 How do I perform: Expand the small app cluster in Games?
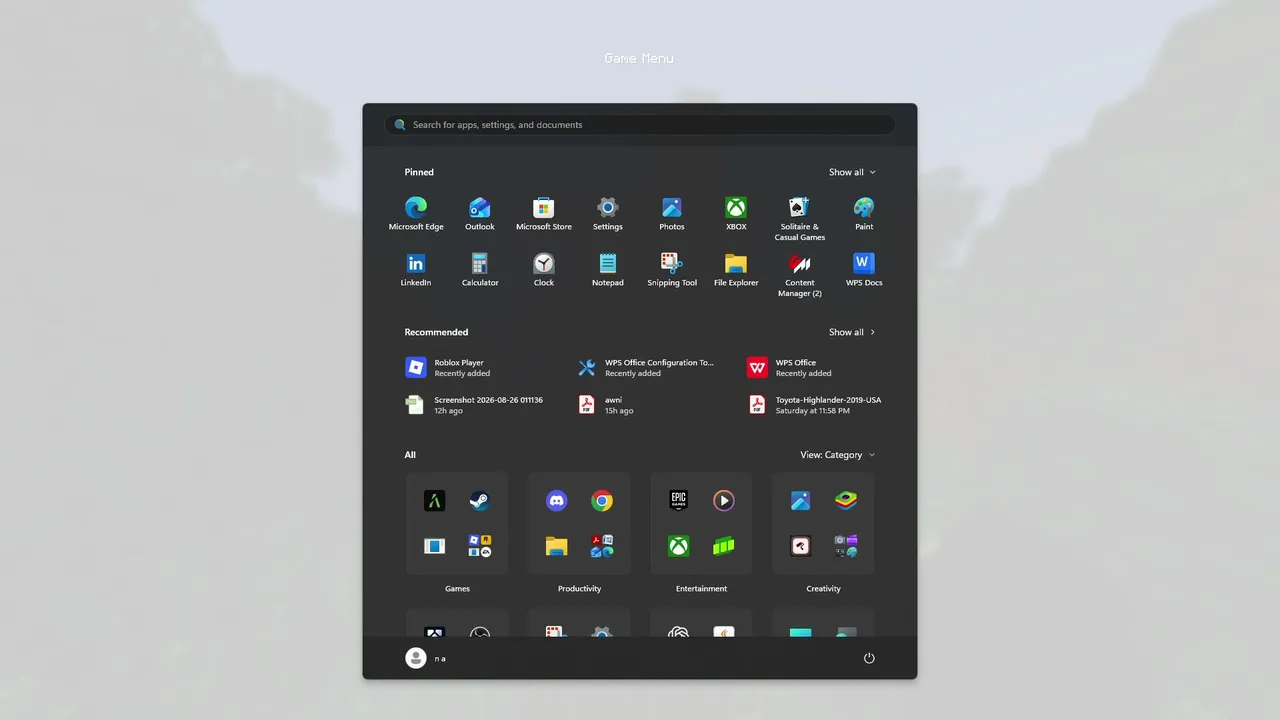(480, 546)
